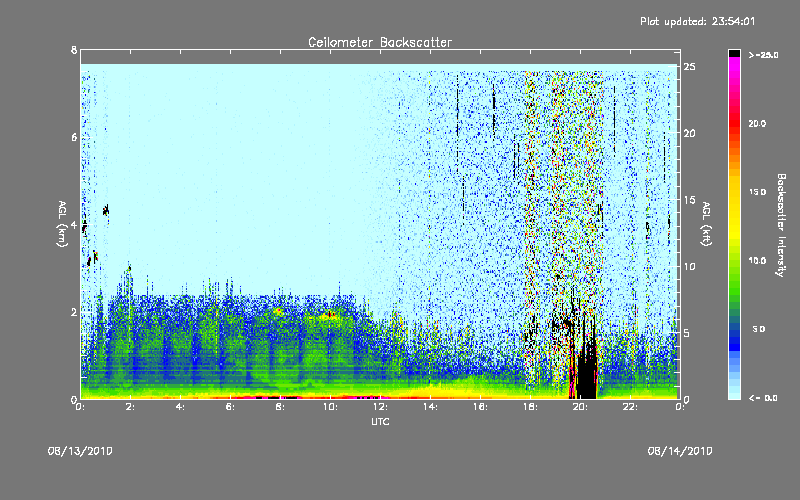This screenshot has width=800, height=500.
Task: Click the '10.0' colorbar tick label
Action: 757,261
